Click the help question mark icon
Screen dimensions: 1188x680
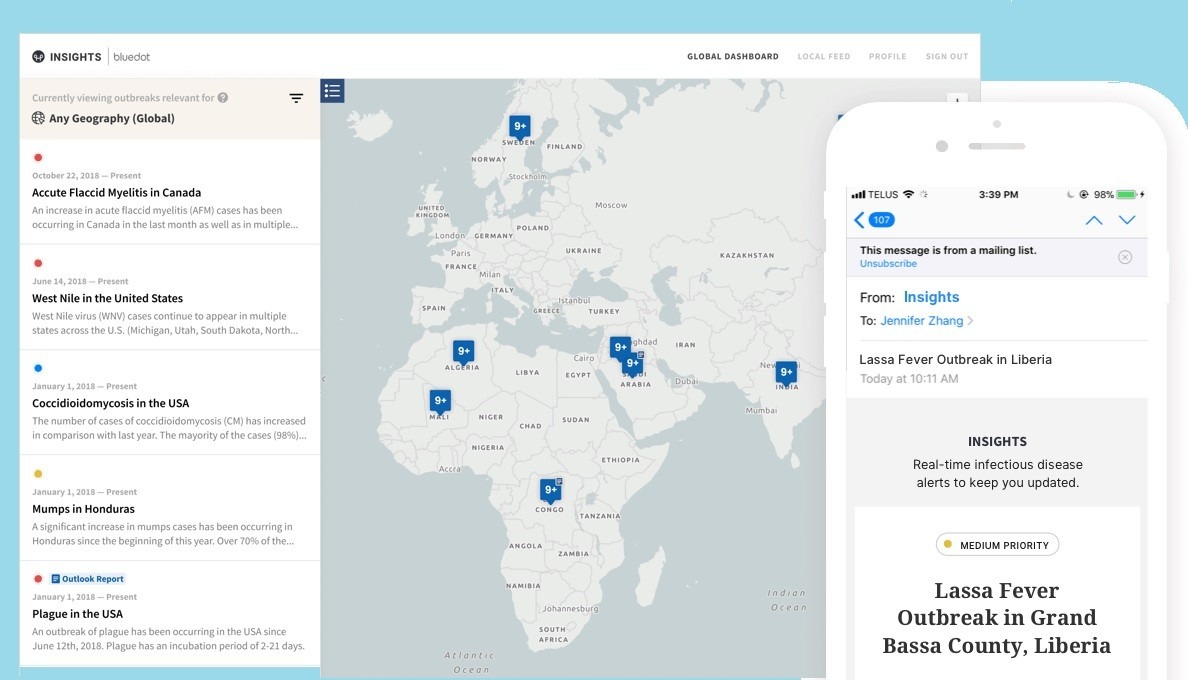[x=223, y=98]
